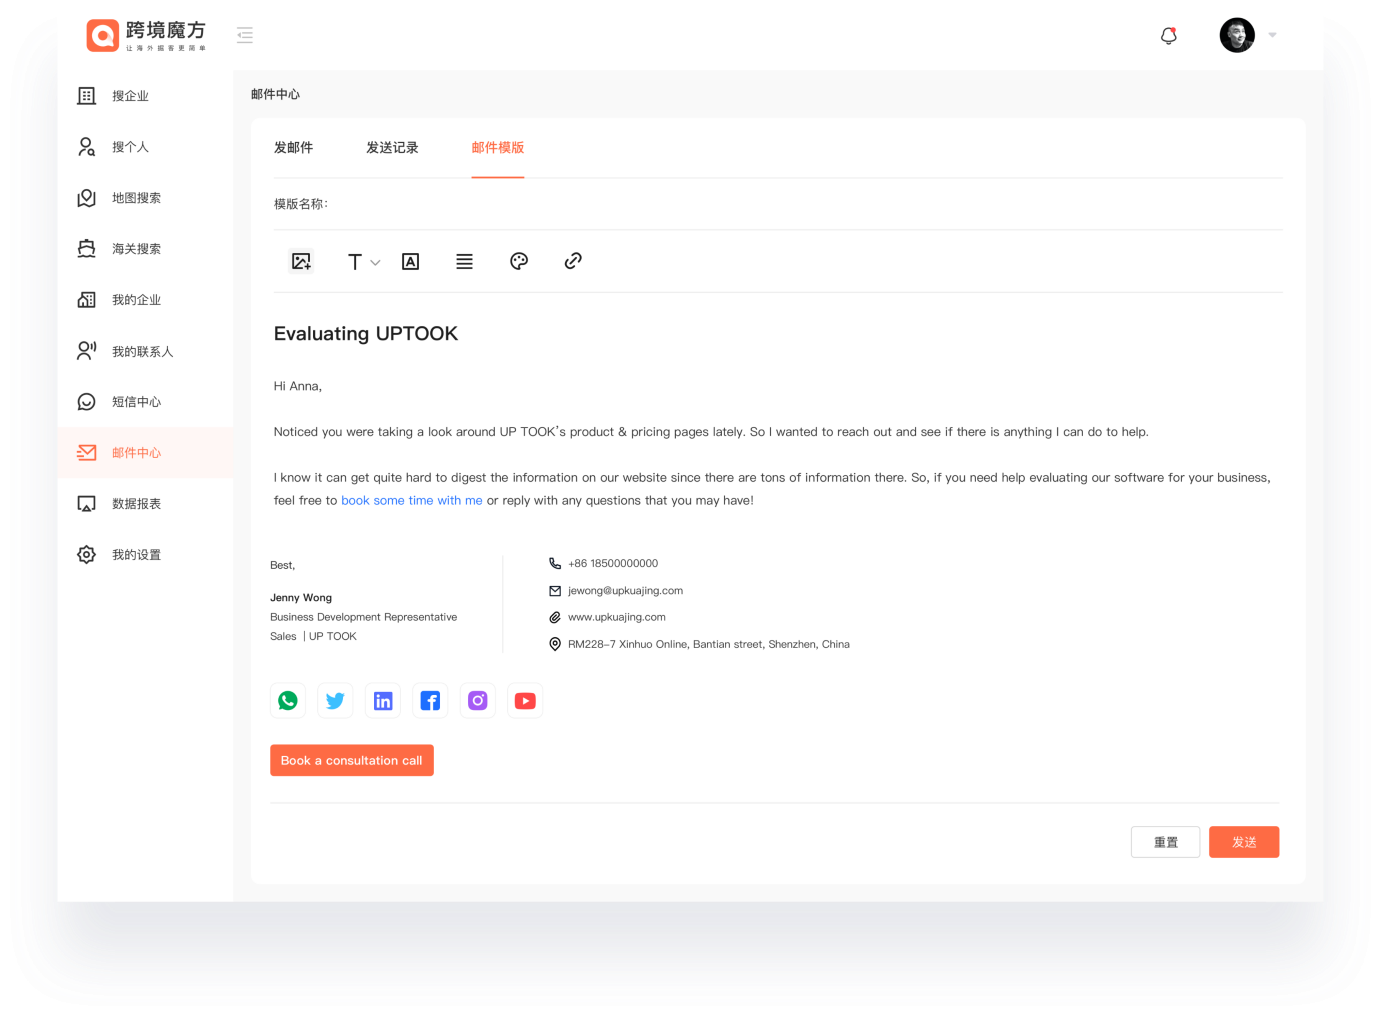1381x1016 pixels.
Task: Open 数据报表 menu item
Action: click(146, 504)
